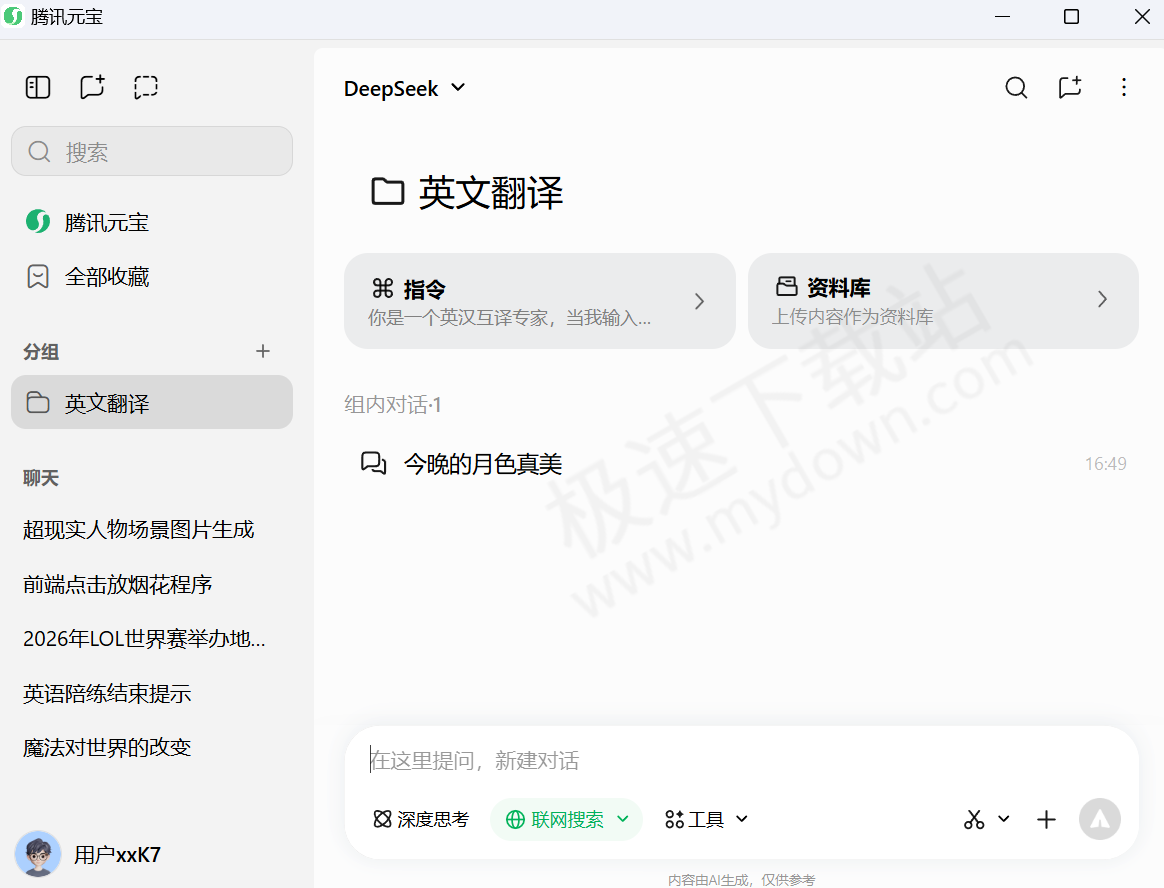
Task: Add a new group with plus next to 分组
Action: click(x=263, y=351)
